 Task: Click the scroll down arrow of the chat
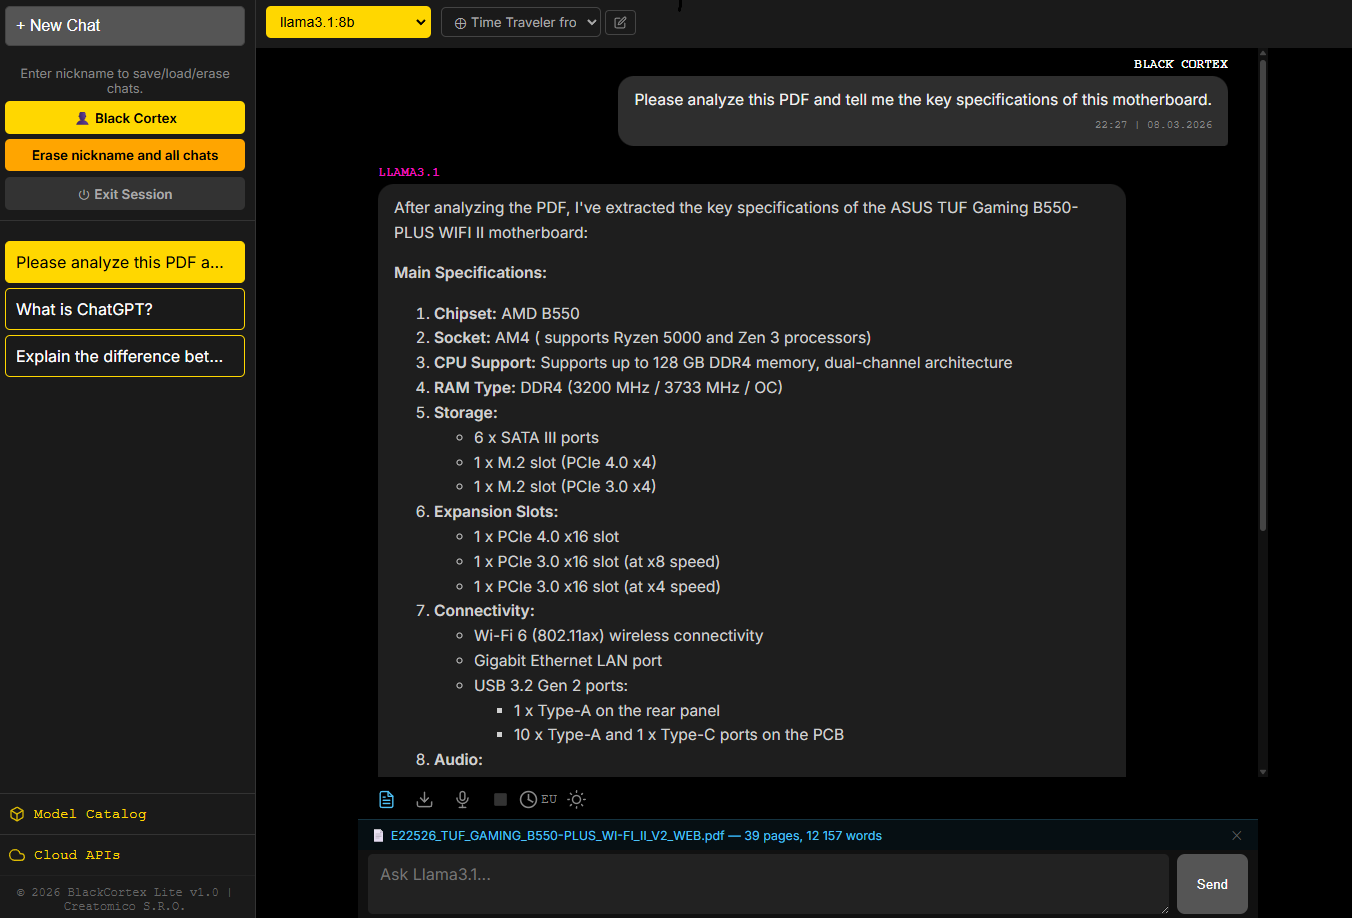(1263, 772)
